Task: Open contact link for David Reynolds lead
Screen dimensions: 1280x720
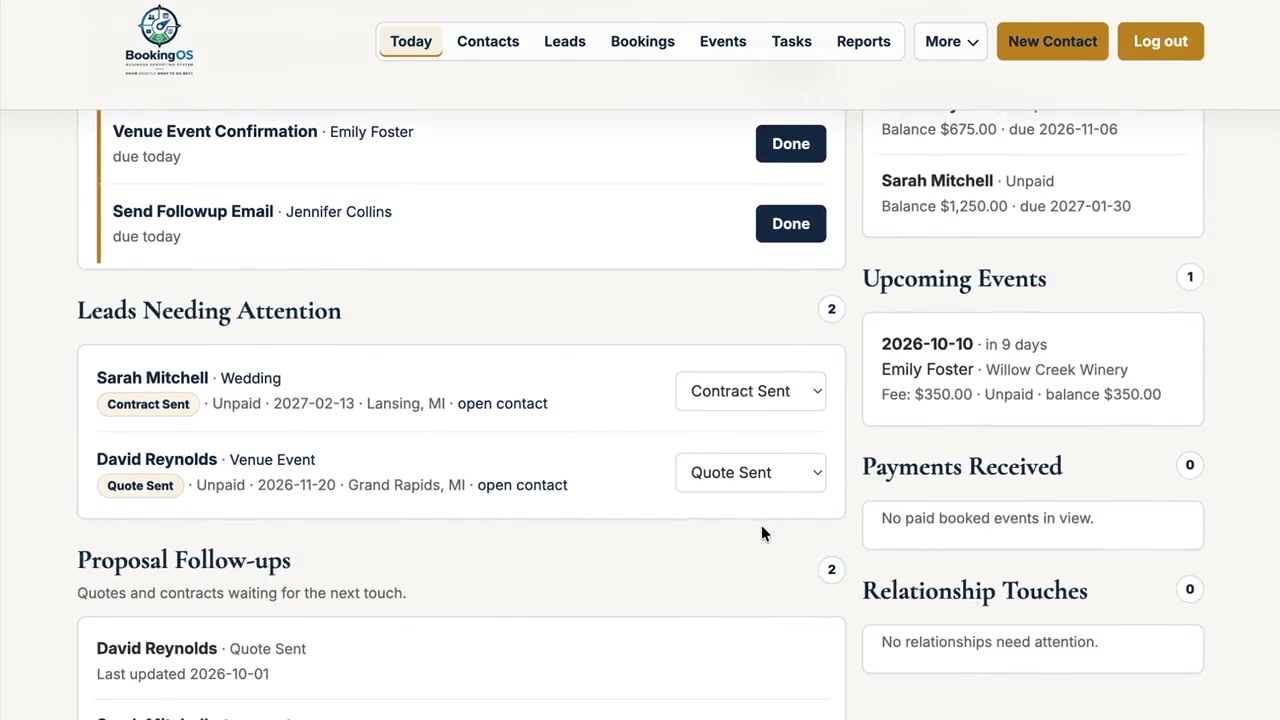Action: click(x=522, y=485)
